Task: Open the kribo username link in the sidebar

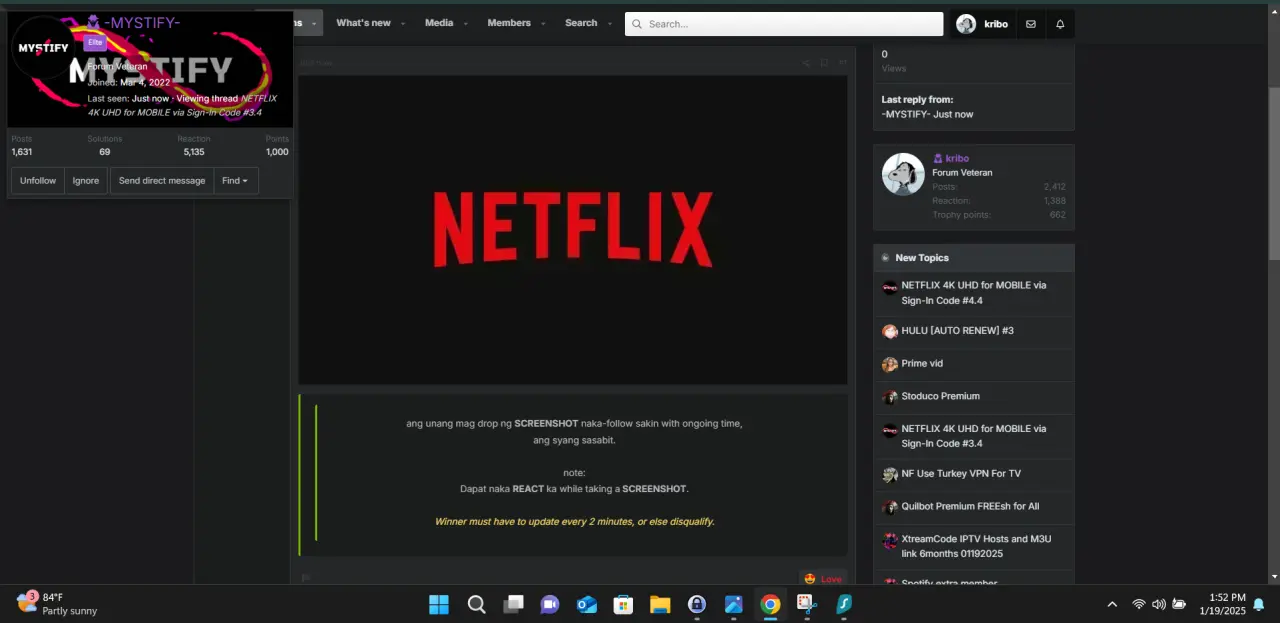Action: coord(957,158)
